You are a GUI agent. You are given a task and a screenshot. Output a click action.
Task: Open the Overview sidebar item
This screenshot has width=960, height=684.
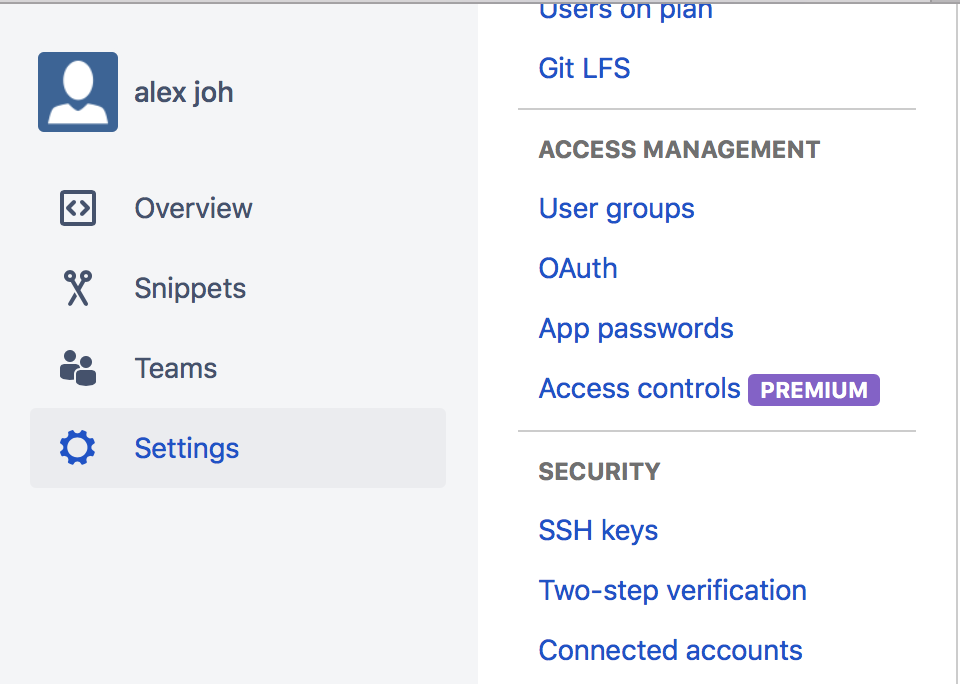click(x=193, y=208)
